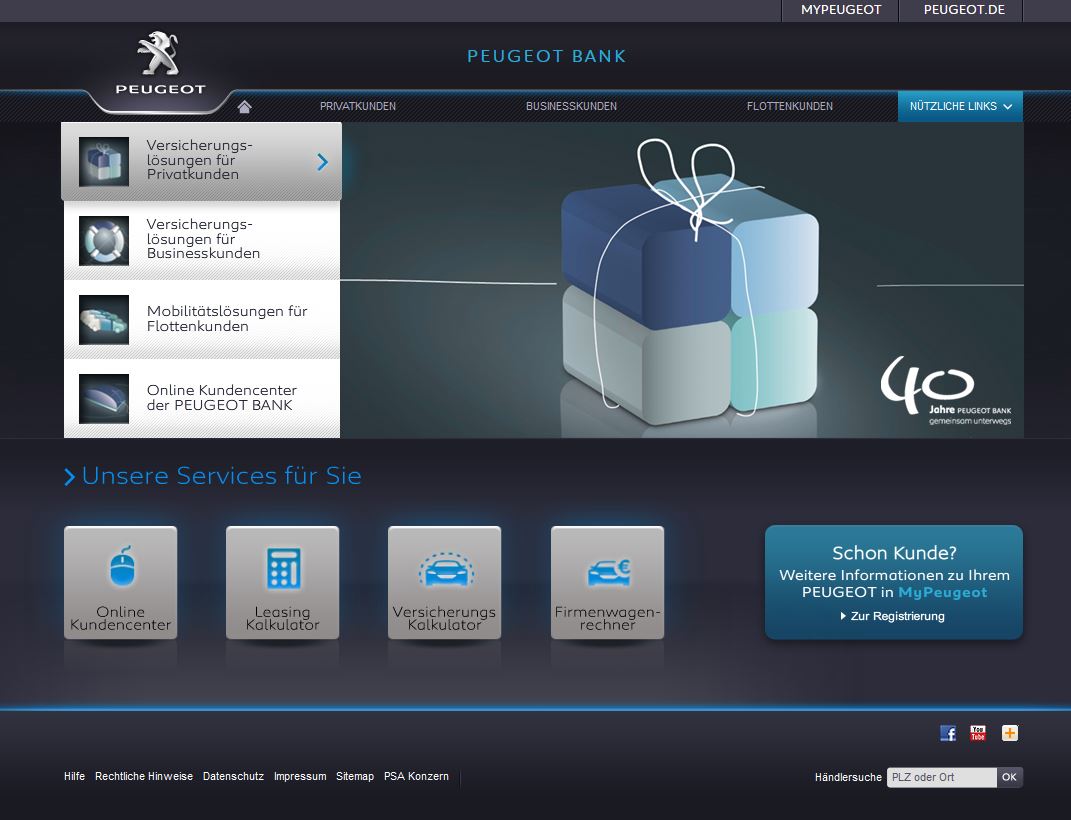Open the MYPEUGEOT top link
The width and height of the screenshot is (1071, 820).
tap(841, 10)
